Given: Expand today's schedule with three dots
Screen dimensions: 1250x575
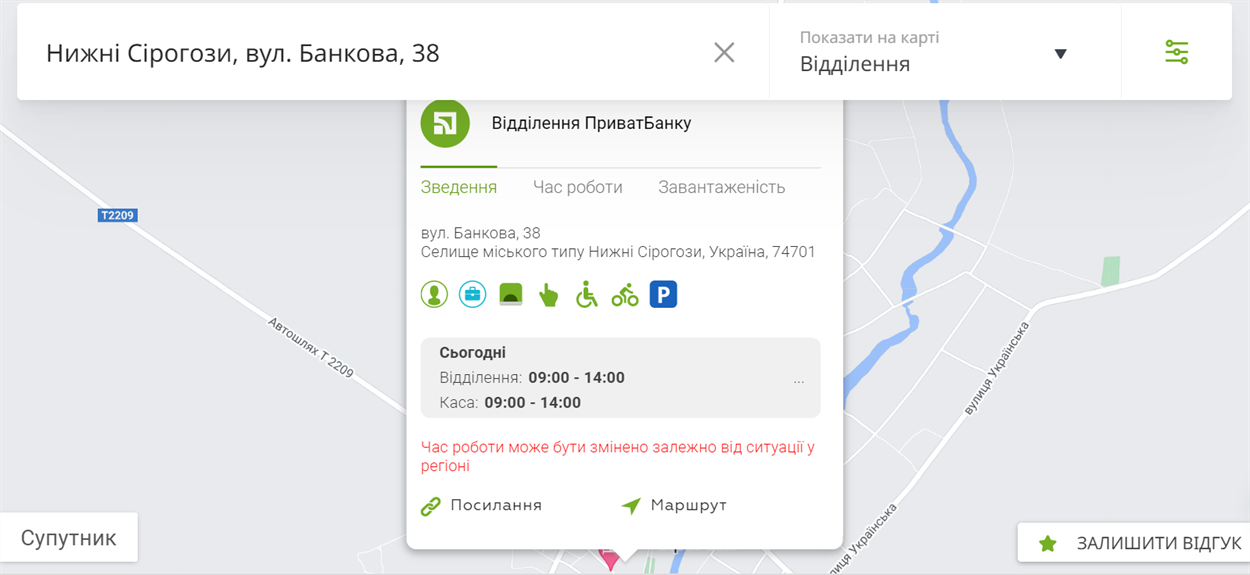Looking at the screenshot, I should [x=798, y=382].
